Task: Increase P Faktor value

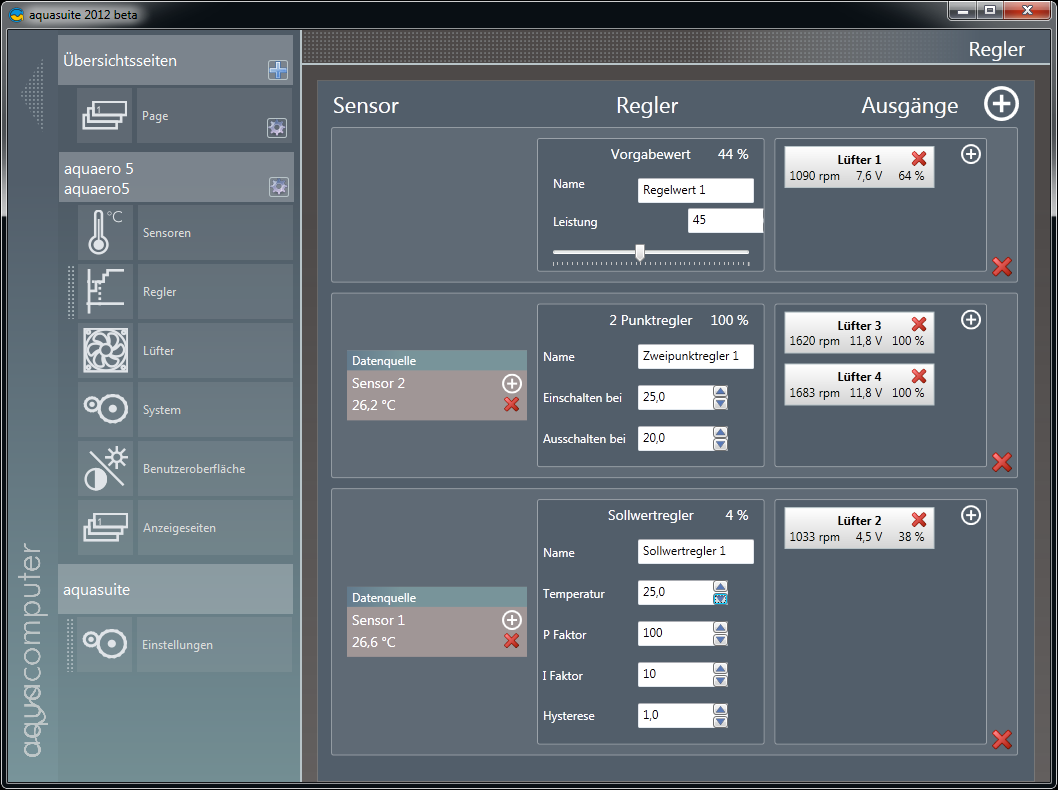Action: click(x=720, y=627)
